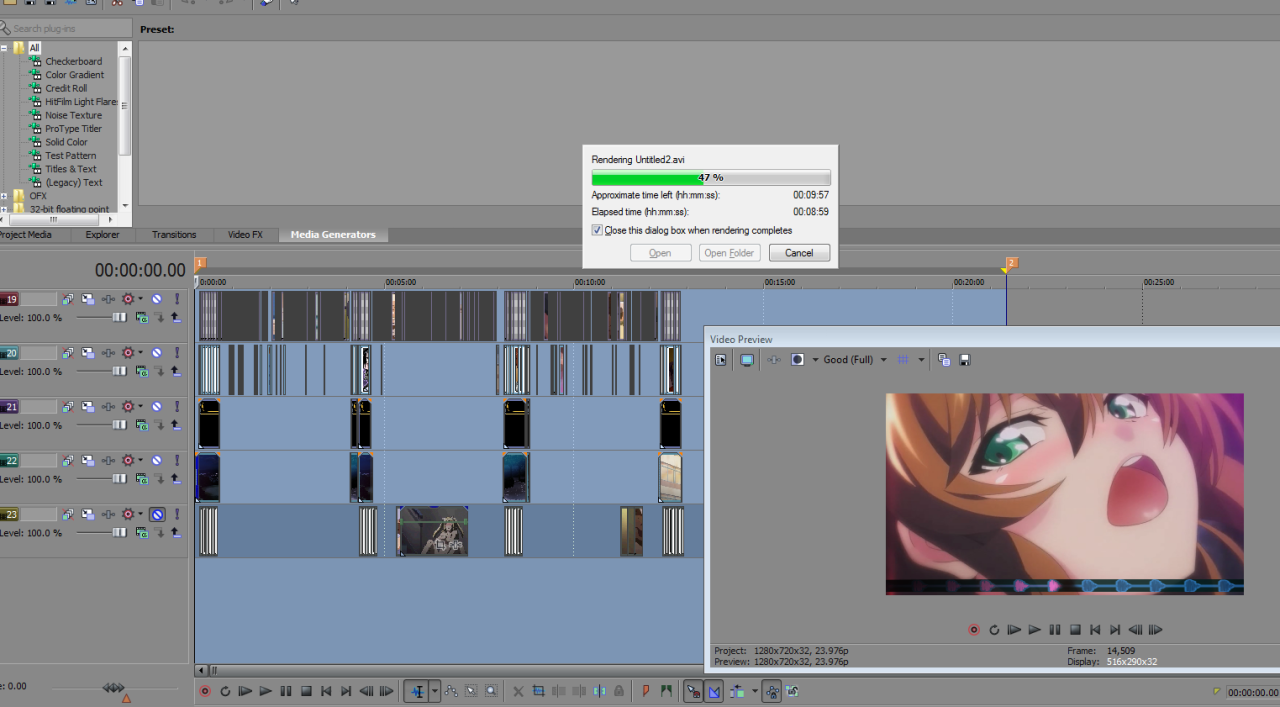This screenshot has height=707, width=1280.
Task: Mute track 20
Action: click(x=157, y=353)
